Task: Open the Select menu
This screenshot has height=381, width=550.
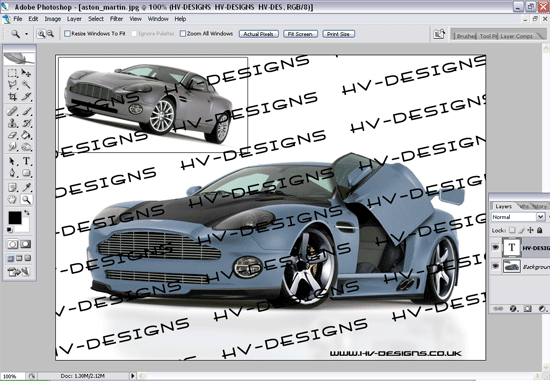Action: [96, 19]
